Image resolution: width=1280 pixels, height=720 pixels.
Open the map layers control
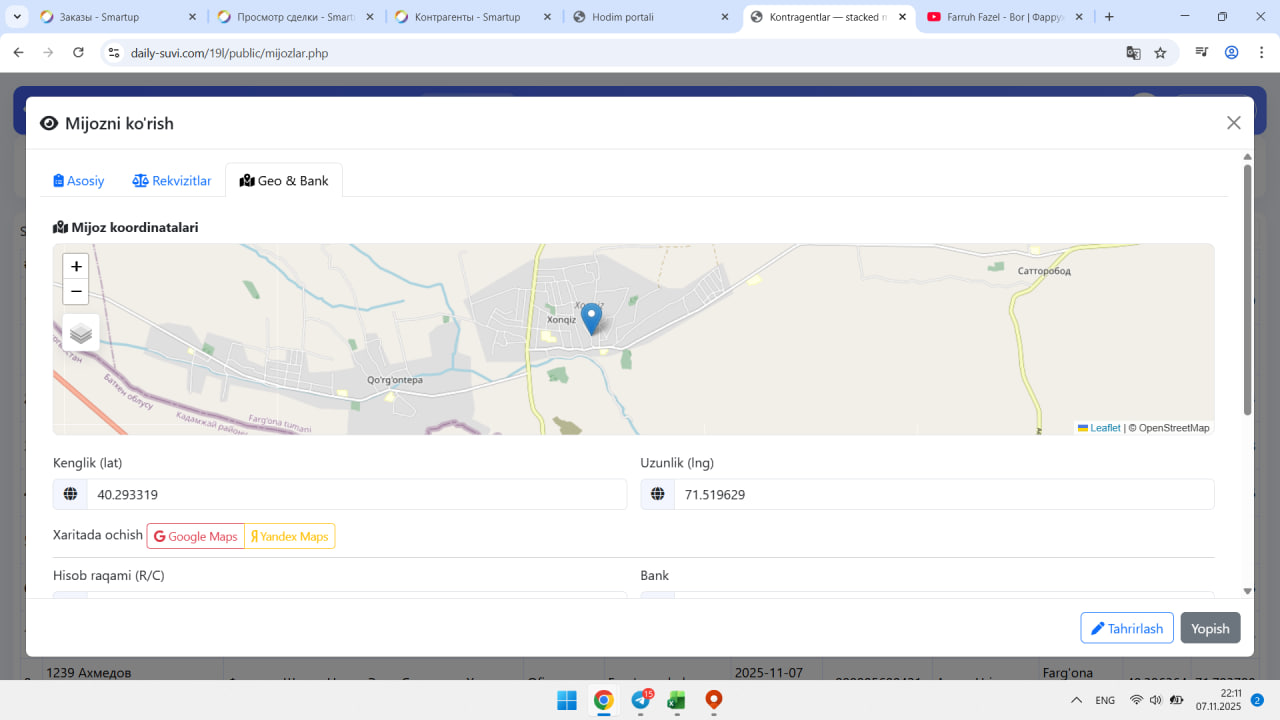[81, 334]
